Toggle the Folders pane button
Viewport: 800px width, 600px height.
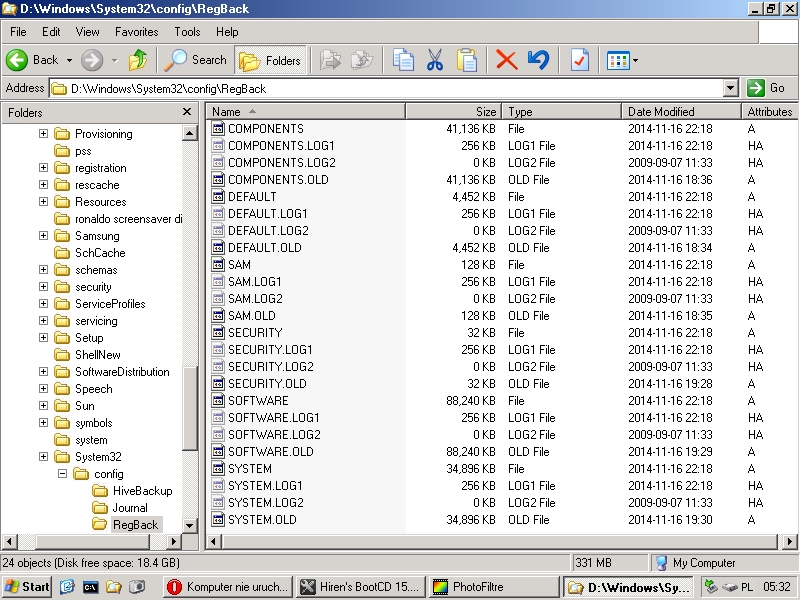click(x=270, y=60)
